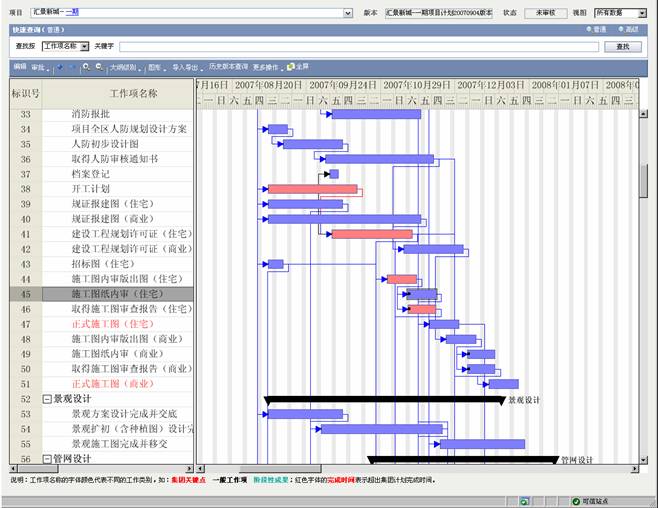The height and width of the screenshot is (508, 658).
Task: Click the zoom in magnifier icon
Action: point(87,67)
